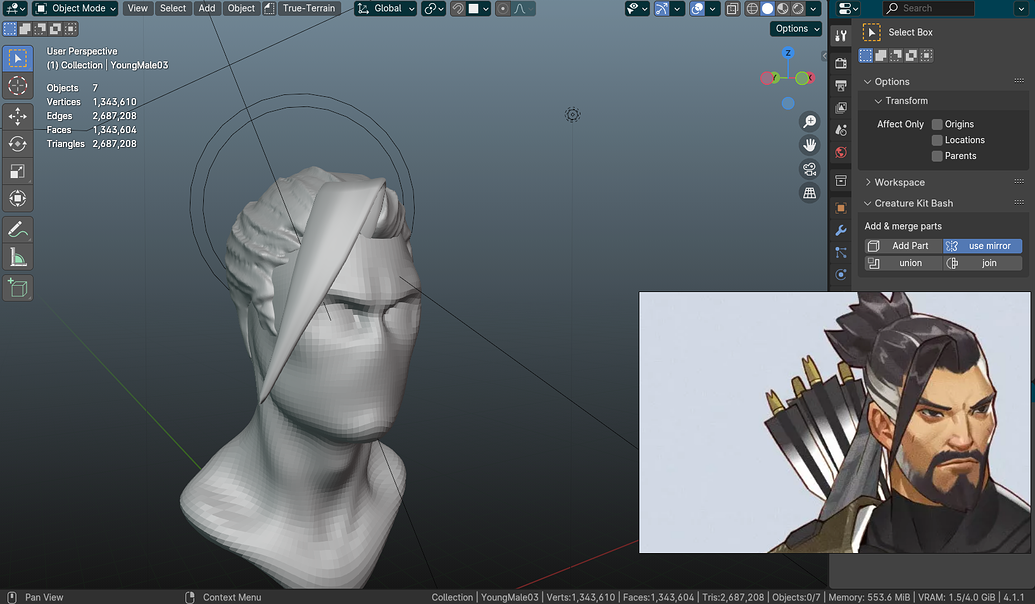The height and width of the screenshot is (604, 1035).
Task: Open the Tool properties tab
Action: pos(840,36)
